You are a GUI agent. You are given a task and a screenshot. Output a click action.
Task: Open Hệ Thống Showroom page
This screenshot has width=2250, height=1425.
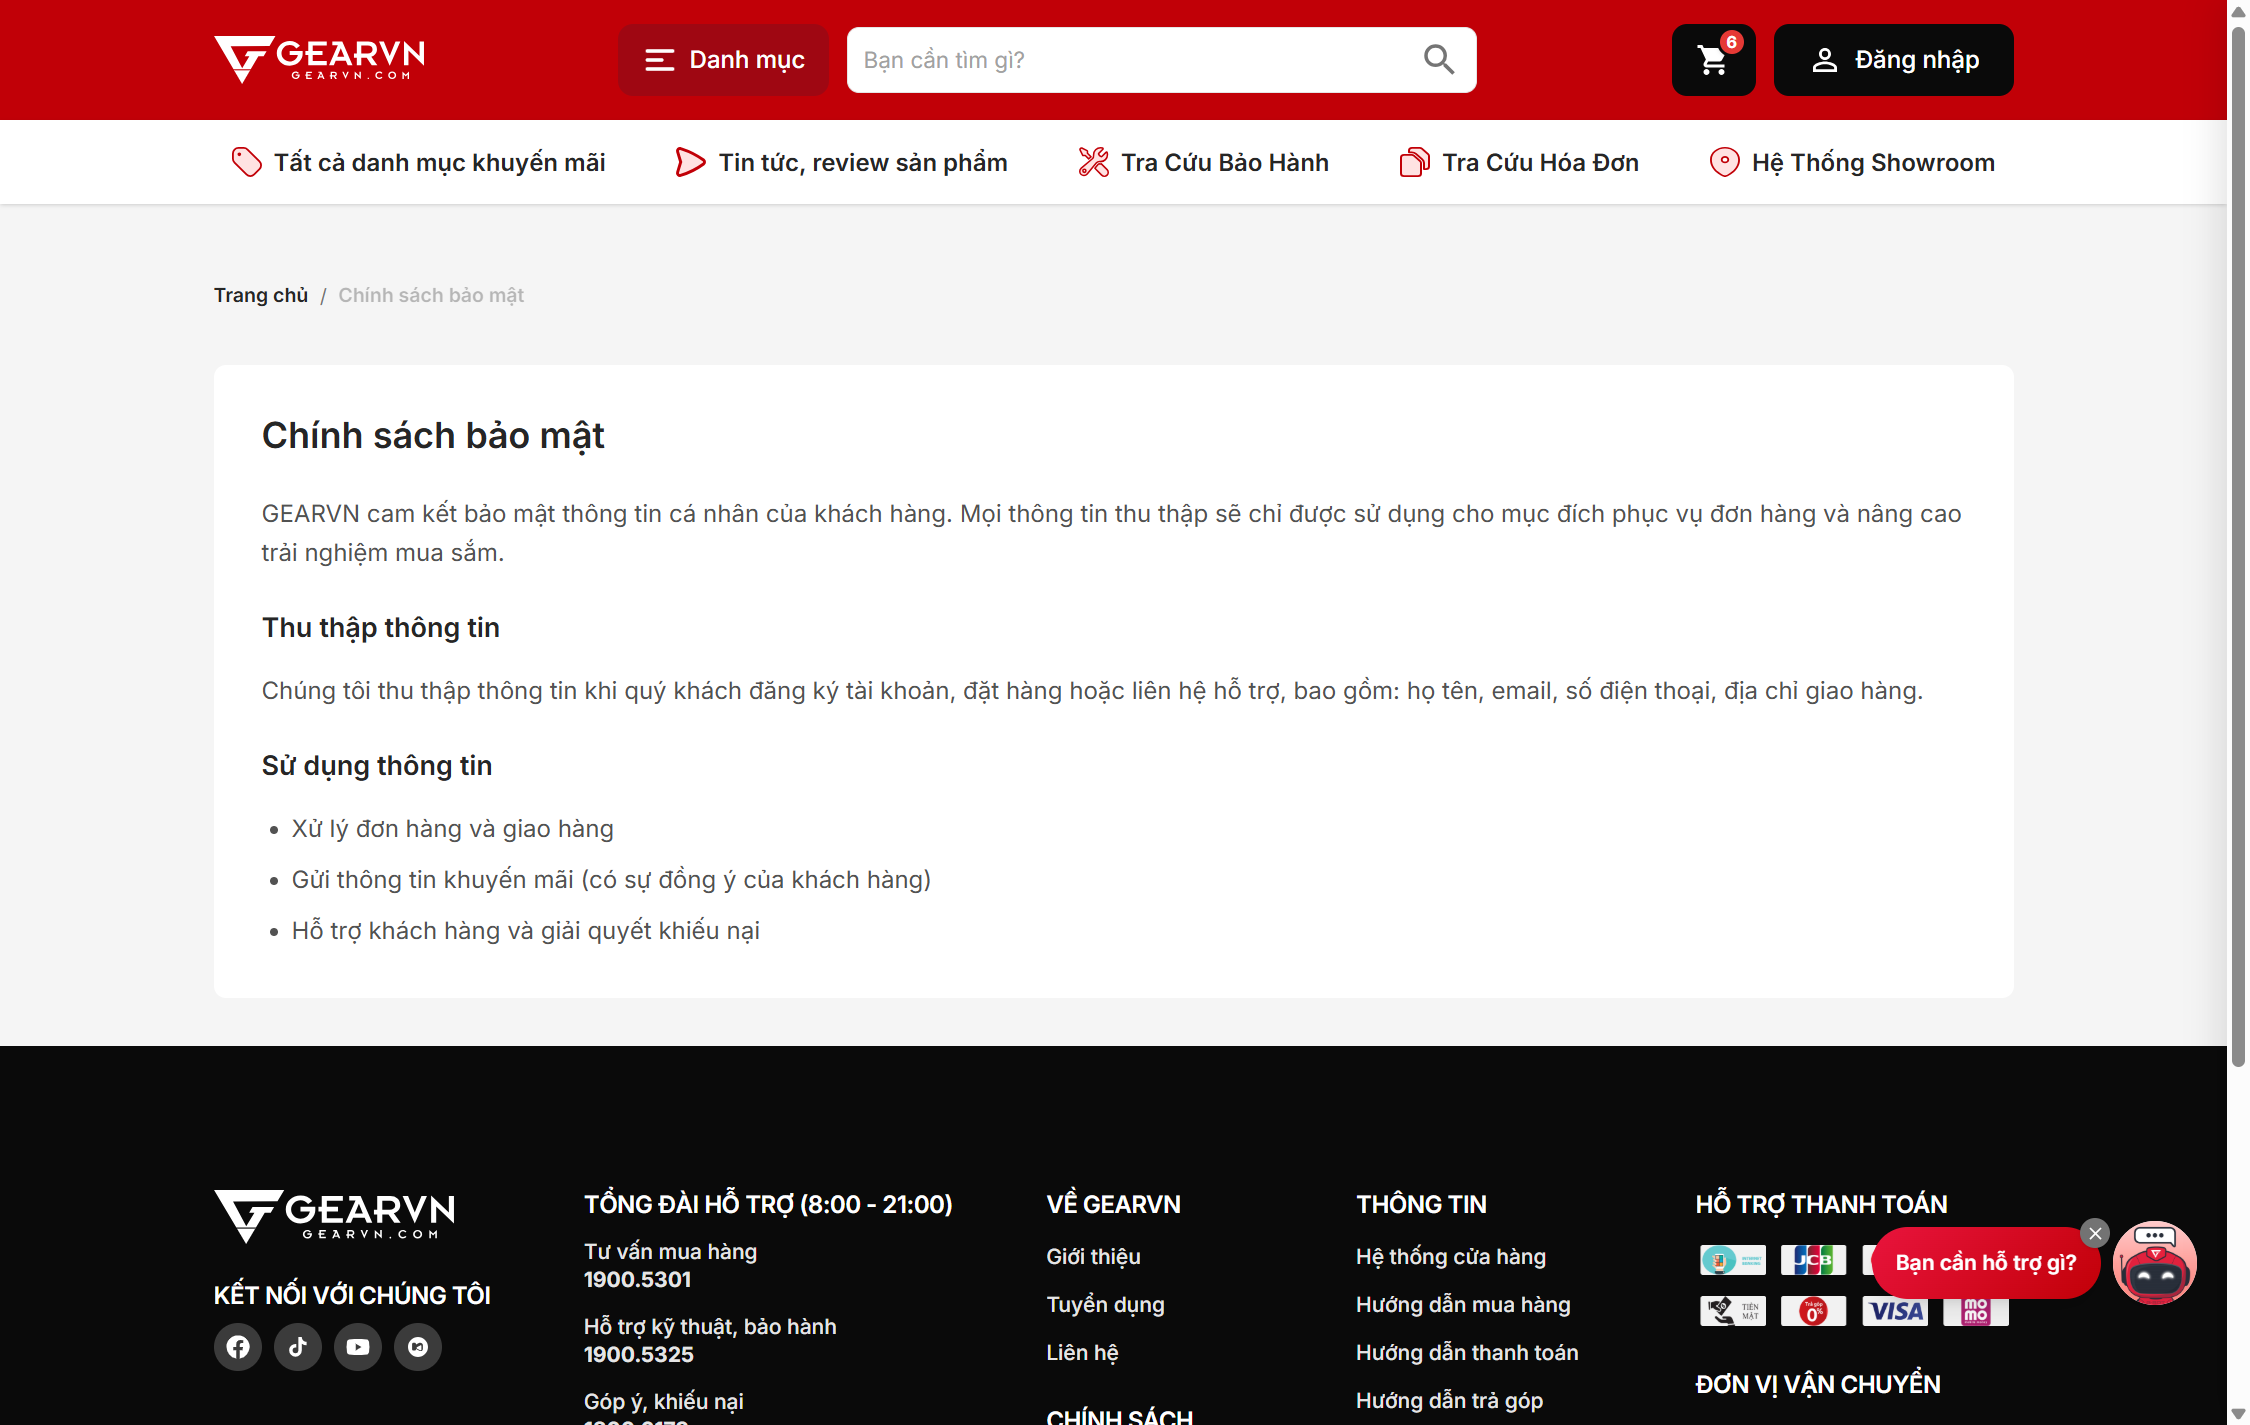click(x=1853, y=162)
